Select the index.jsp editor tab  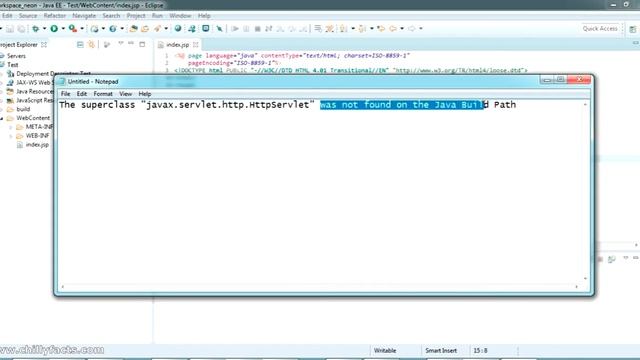178,44
